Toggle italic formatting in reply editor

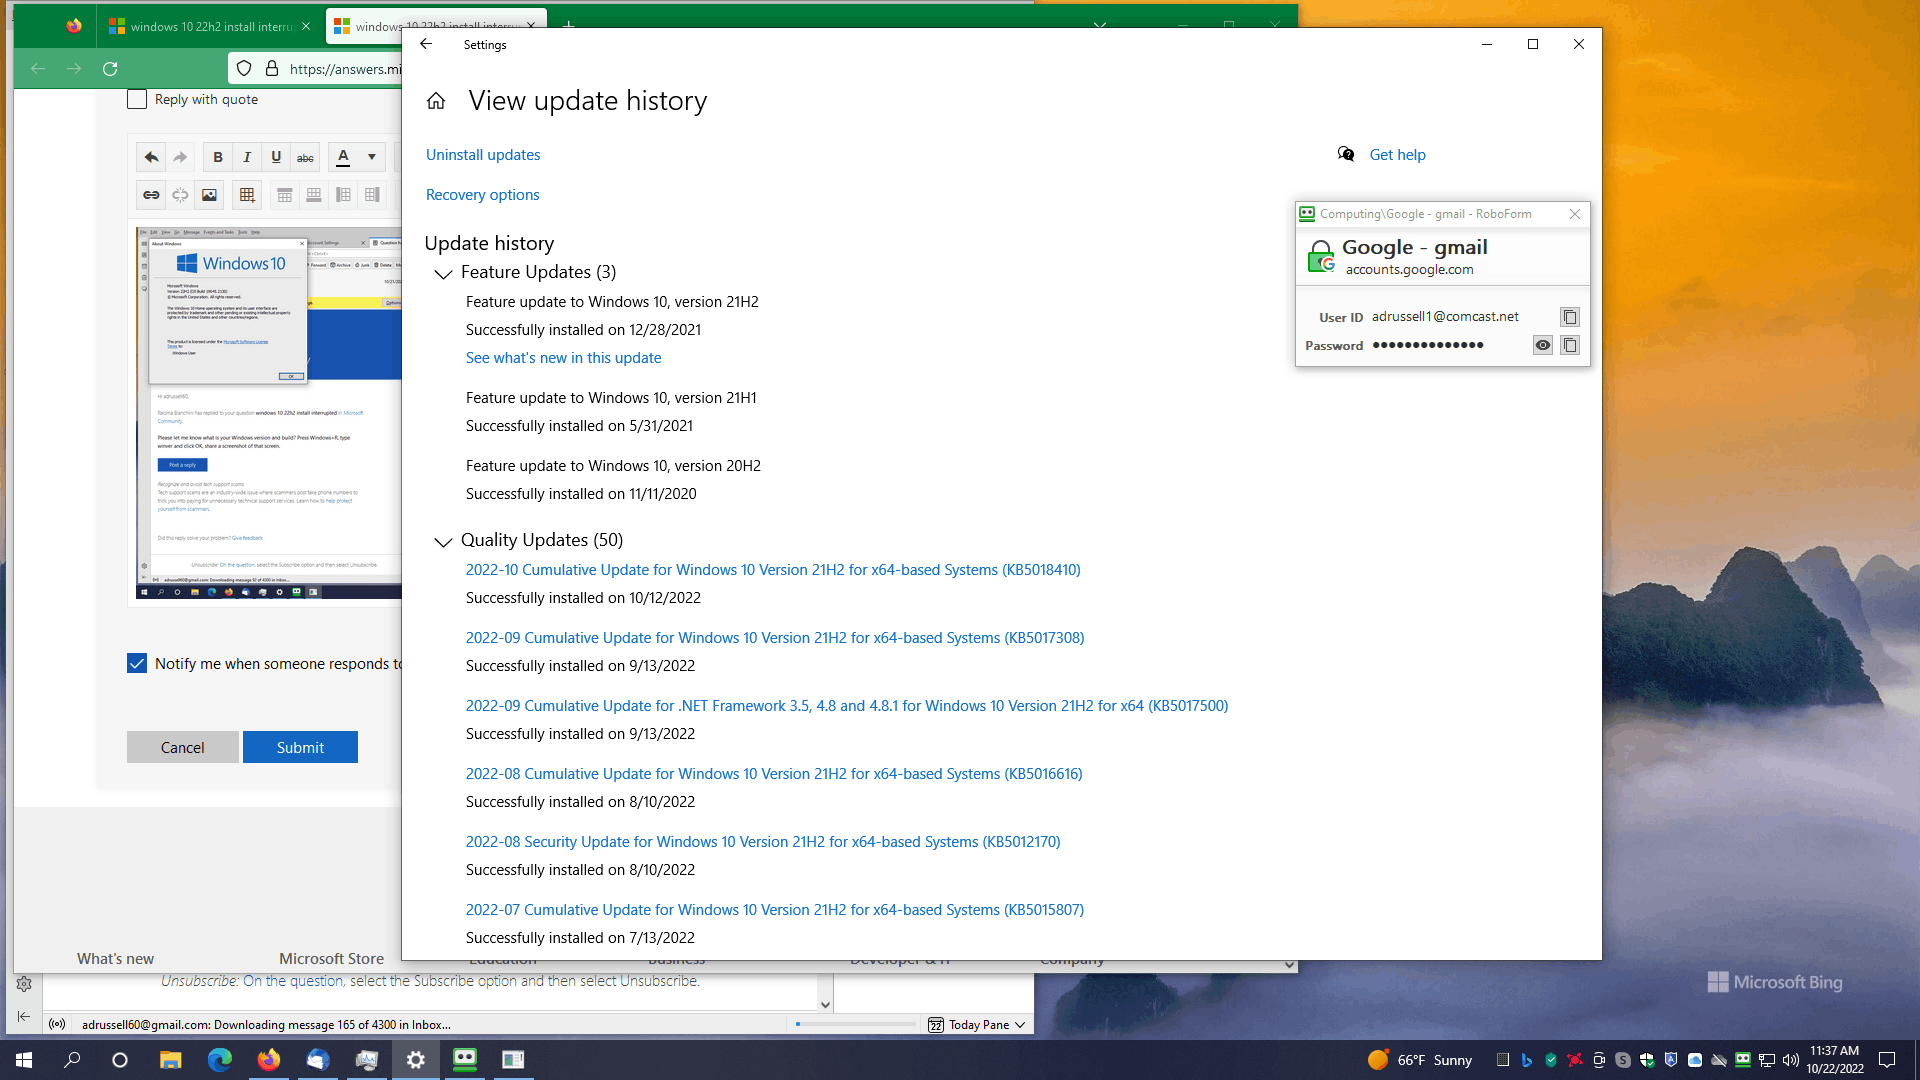pyautogui.click(x=247, y=157)
